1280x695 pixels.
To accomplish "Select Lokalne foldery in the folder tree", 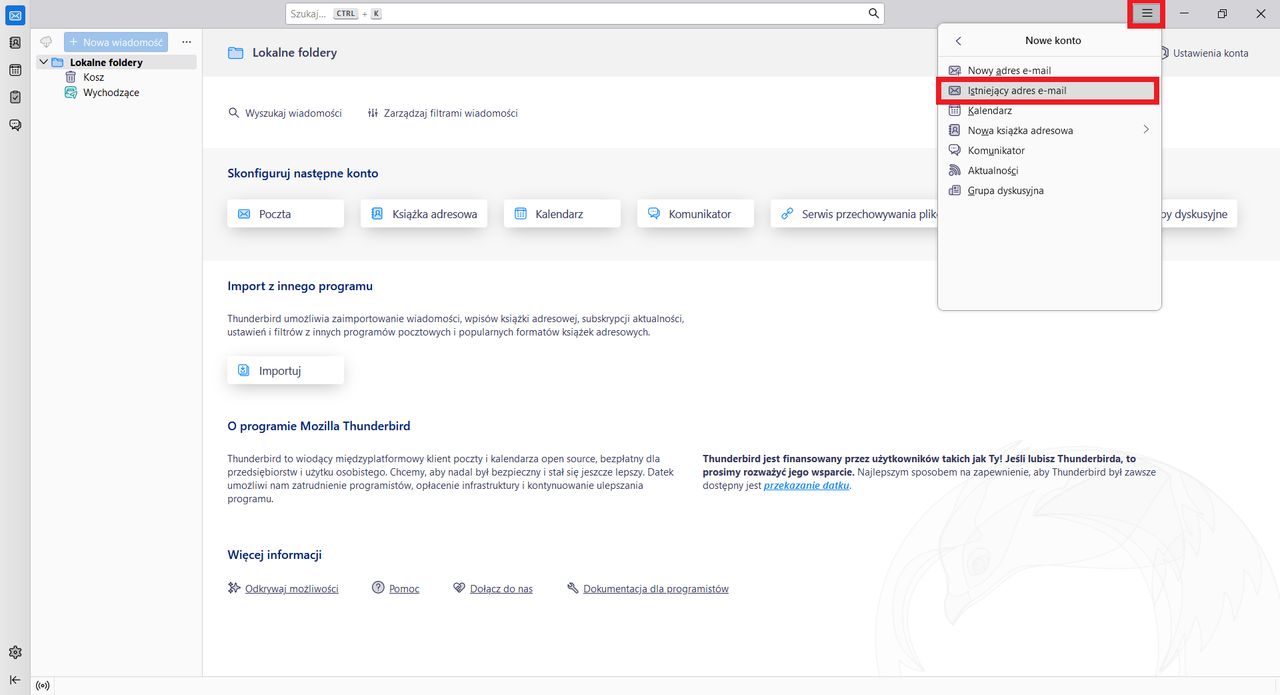I will click(x=116, y=62).
